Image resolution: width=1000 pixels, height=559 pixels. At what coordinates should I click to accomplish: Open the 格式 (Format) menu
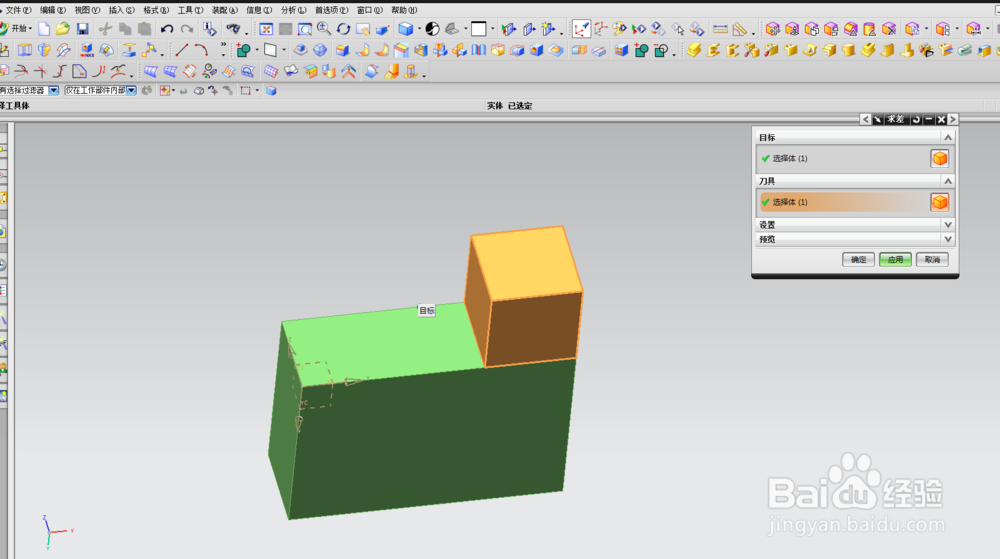click(156, 10)
